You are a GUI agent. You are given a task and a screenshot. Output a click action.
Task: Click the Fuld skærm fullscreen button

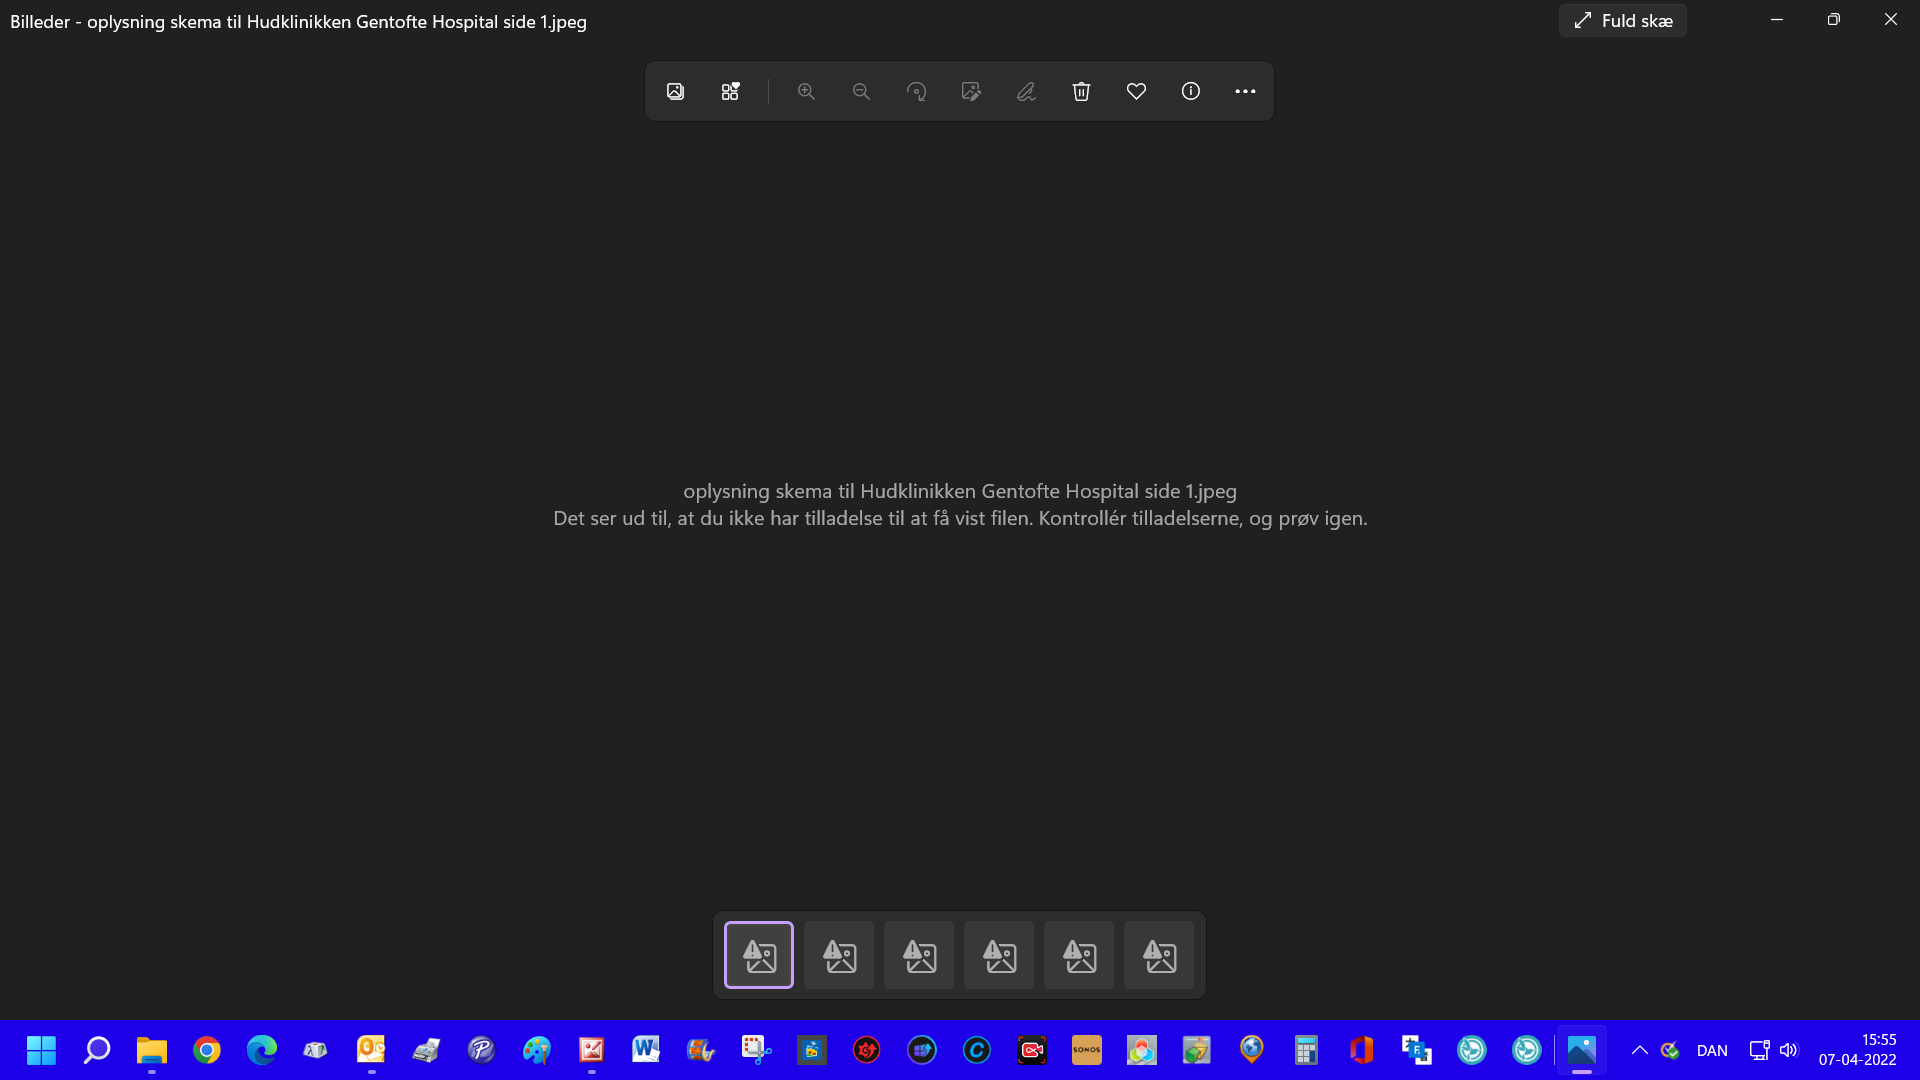pos(1622,21)
